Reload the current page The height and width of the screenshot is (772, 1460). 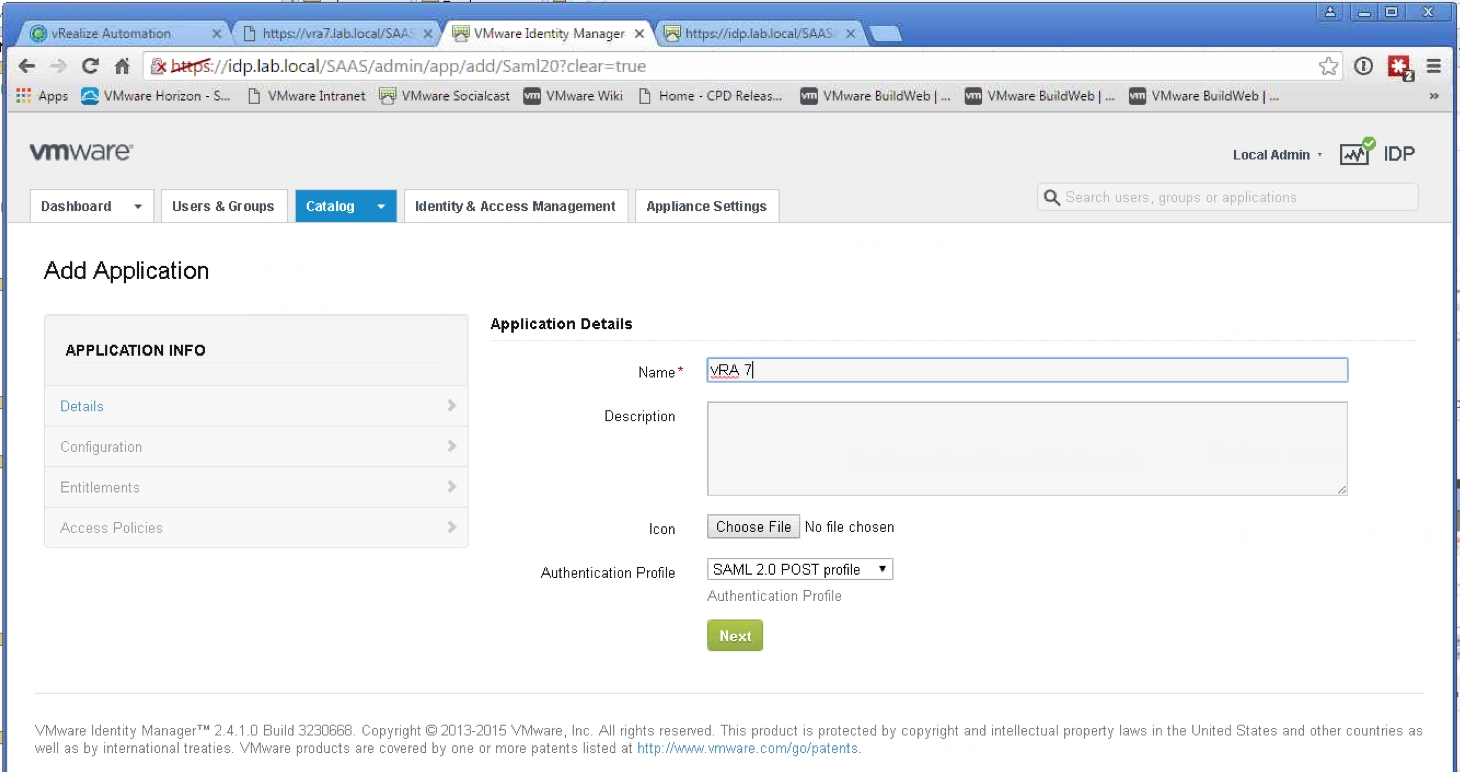pos(90,66)
